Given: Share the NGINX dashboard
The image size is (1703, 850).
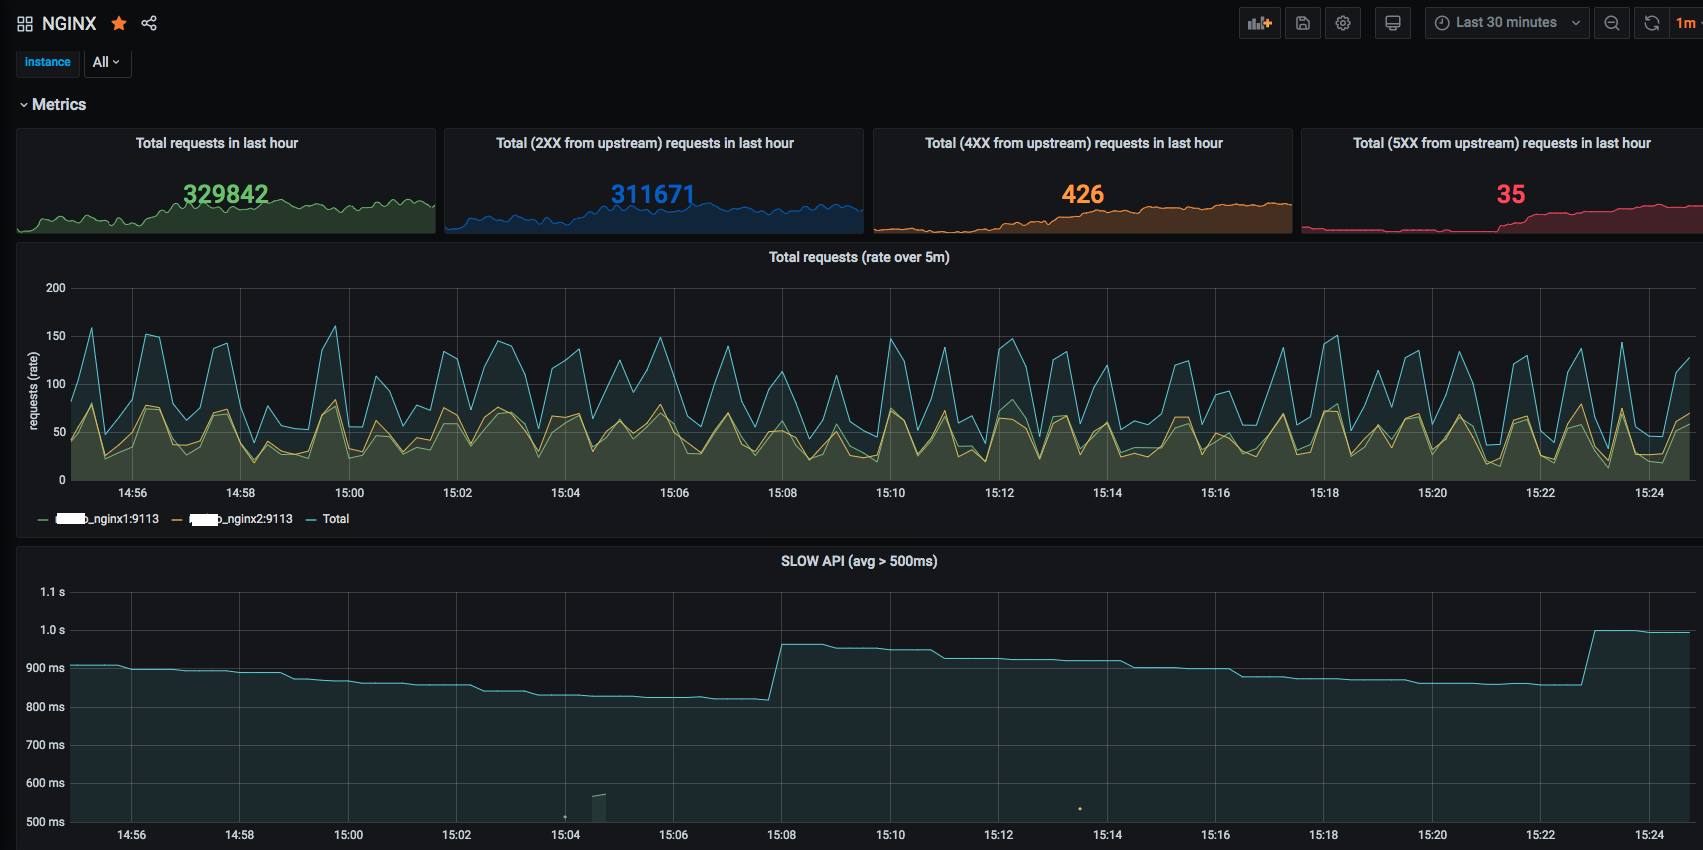Looking at the screenshot, I should 149,23.
